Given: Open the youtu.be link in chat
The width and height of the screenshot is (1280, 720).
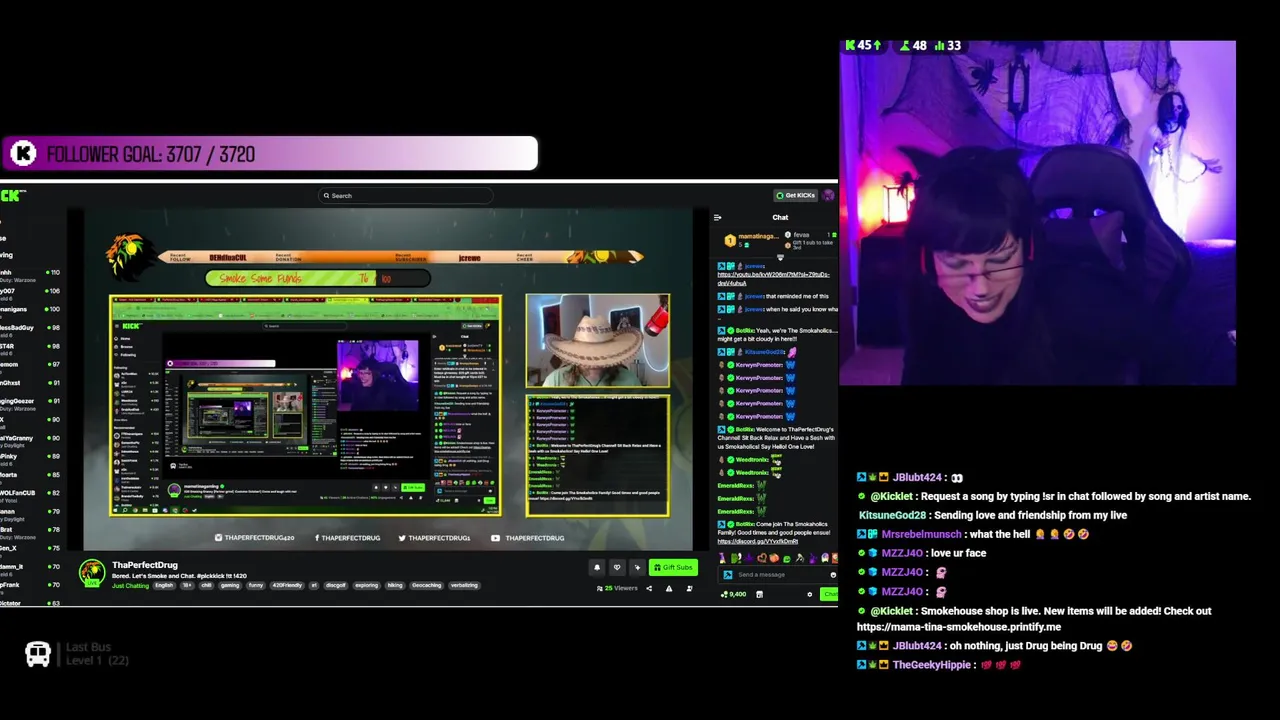Looking at the screenshot, I should 773,278.
